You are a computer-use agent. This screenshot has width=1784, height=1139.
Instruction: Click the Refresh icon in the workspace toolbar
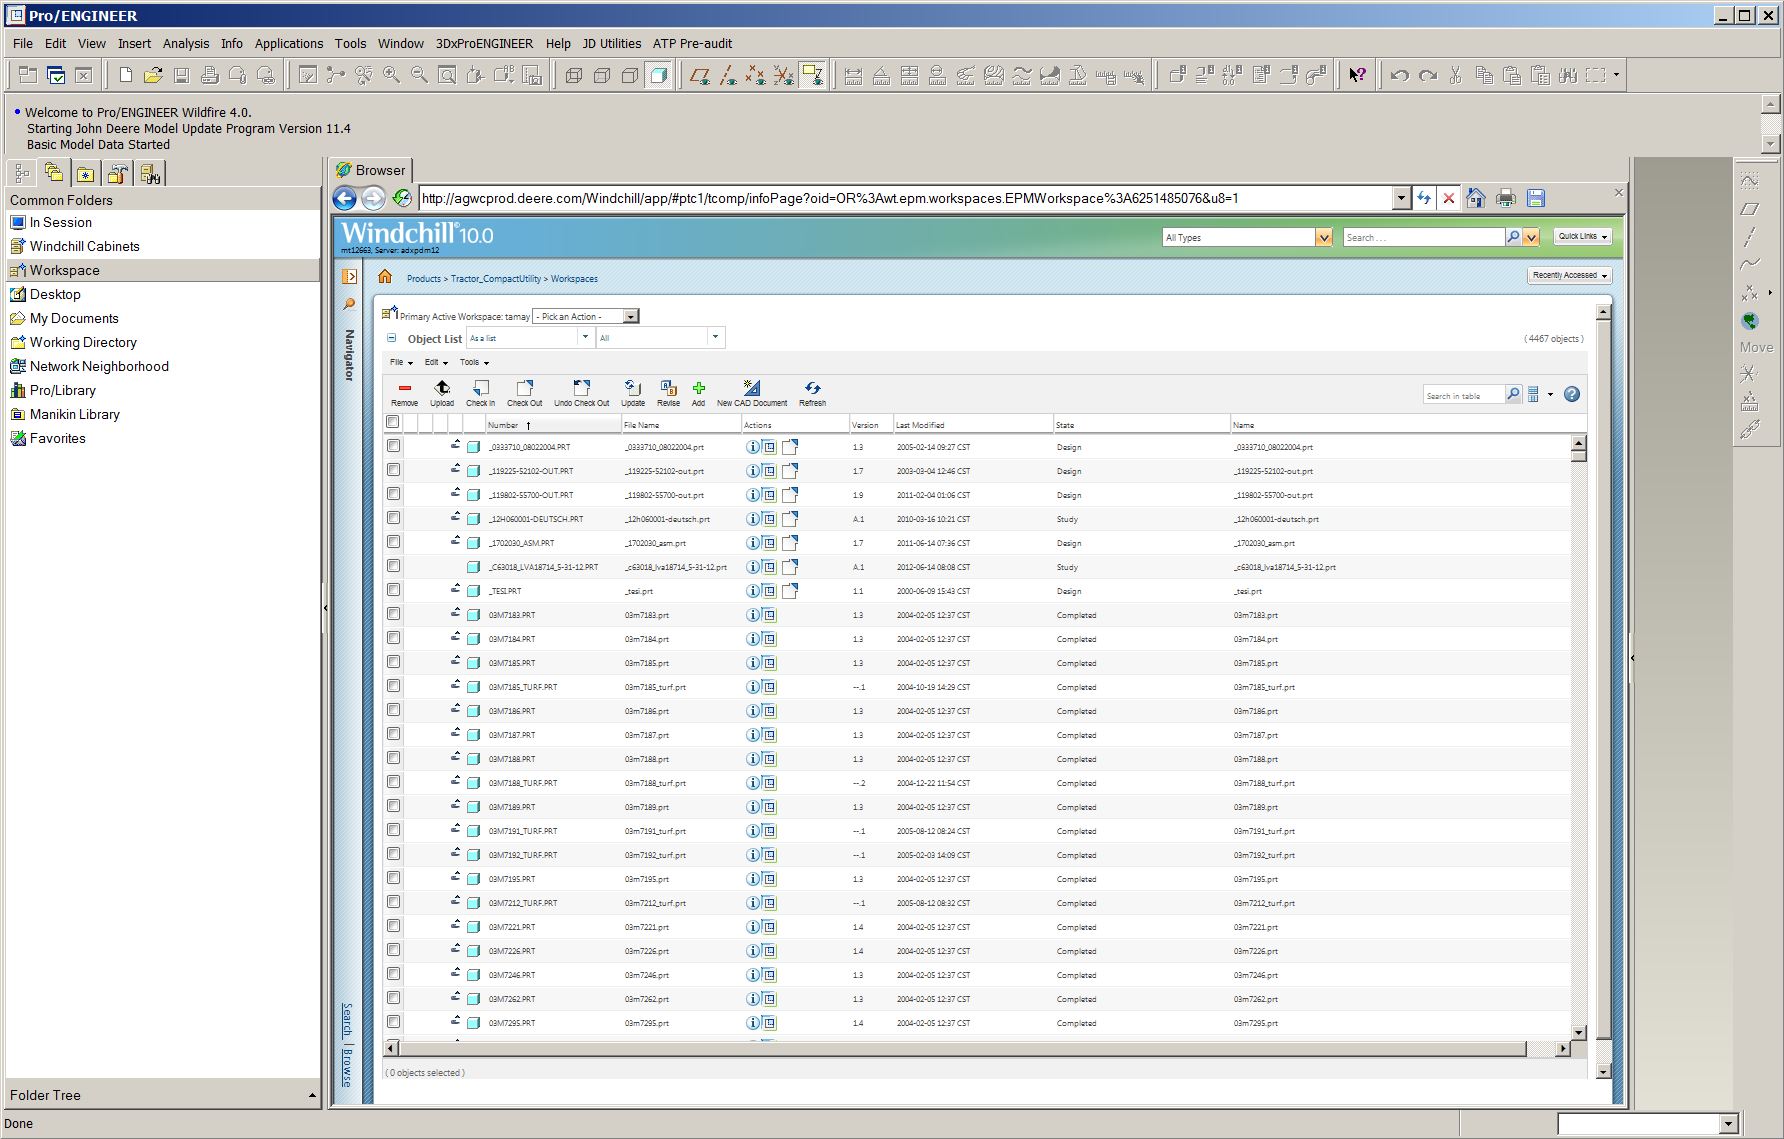coord(812,388)
